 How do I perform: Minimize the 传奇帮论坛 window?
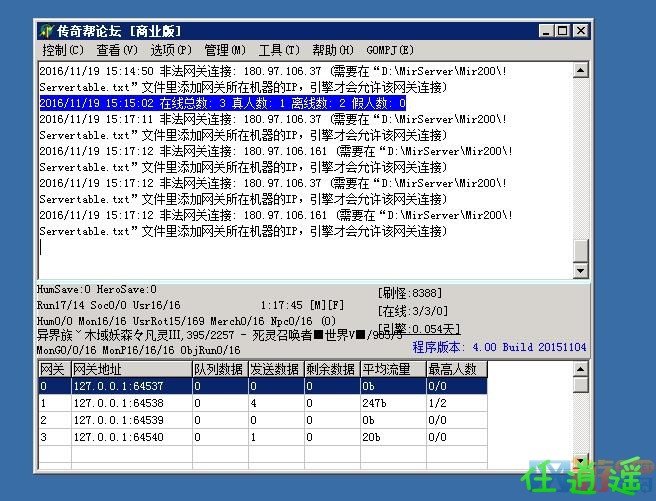point(546,31)
